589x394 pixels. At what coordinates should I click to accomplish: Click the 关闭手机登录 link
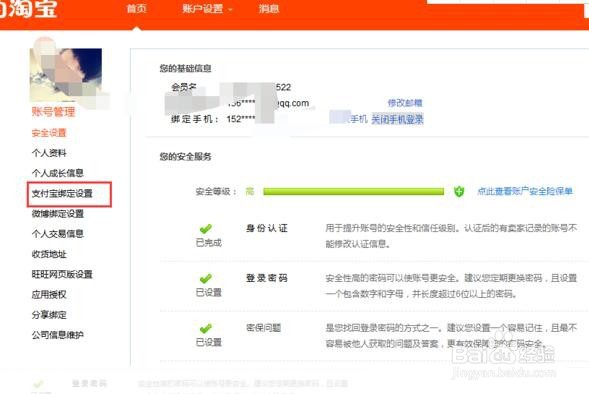[x=397, y=119]
